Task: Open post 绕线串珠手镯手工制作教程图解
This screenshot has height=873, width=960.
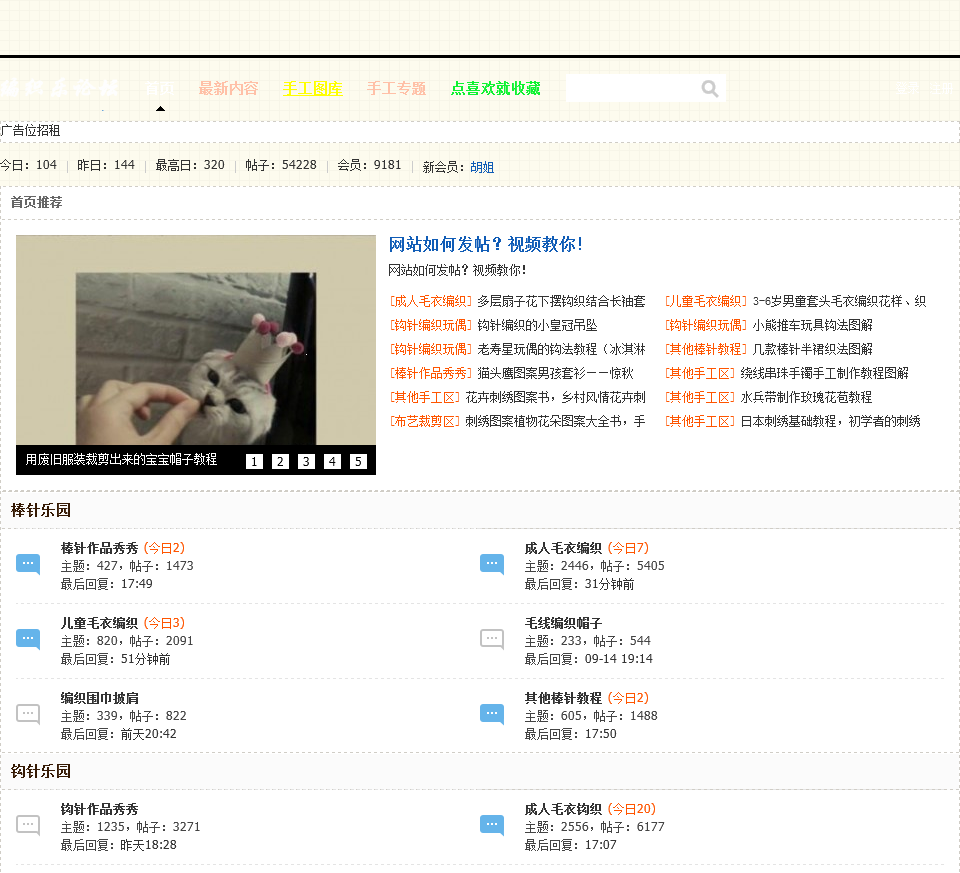Action: click(x=824, y=373)
